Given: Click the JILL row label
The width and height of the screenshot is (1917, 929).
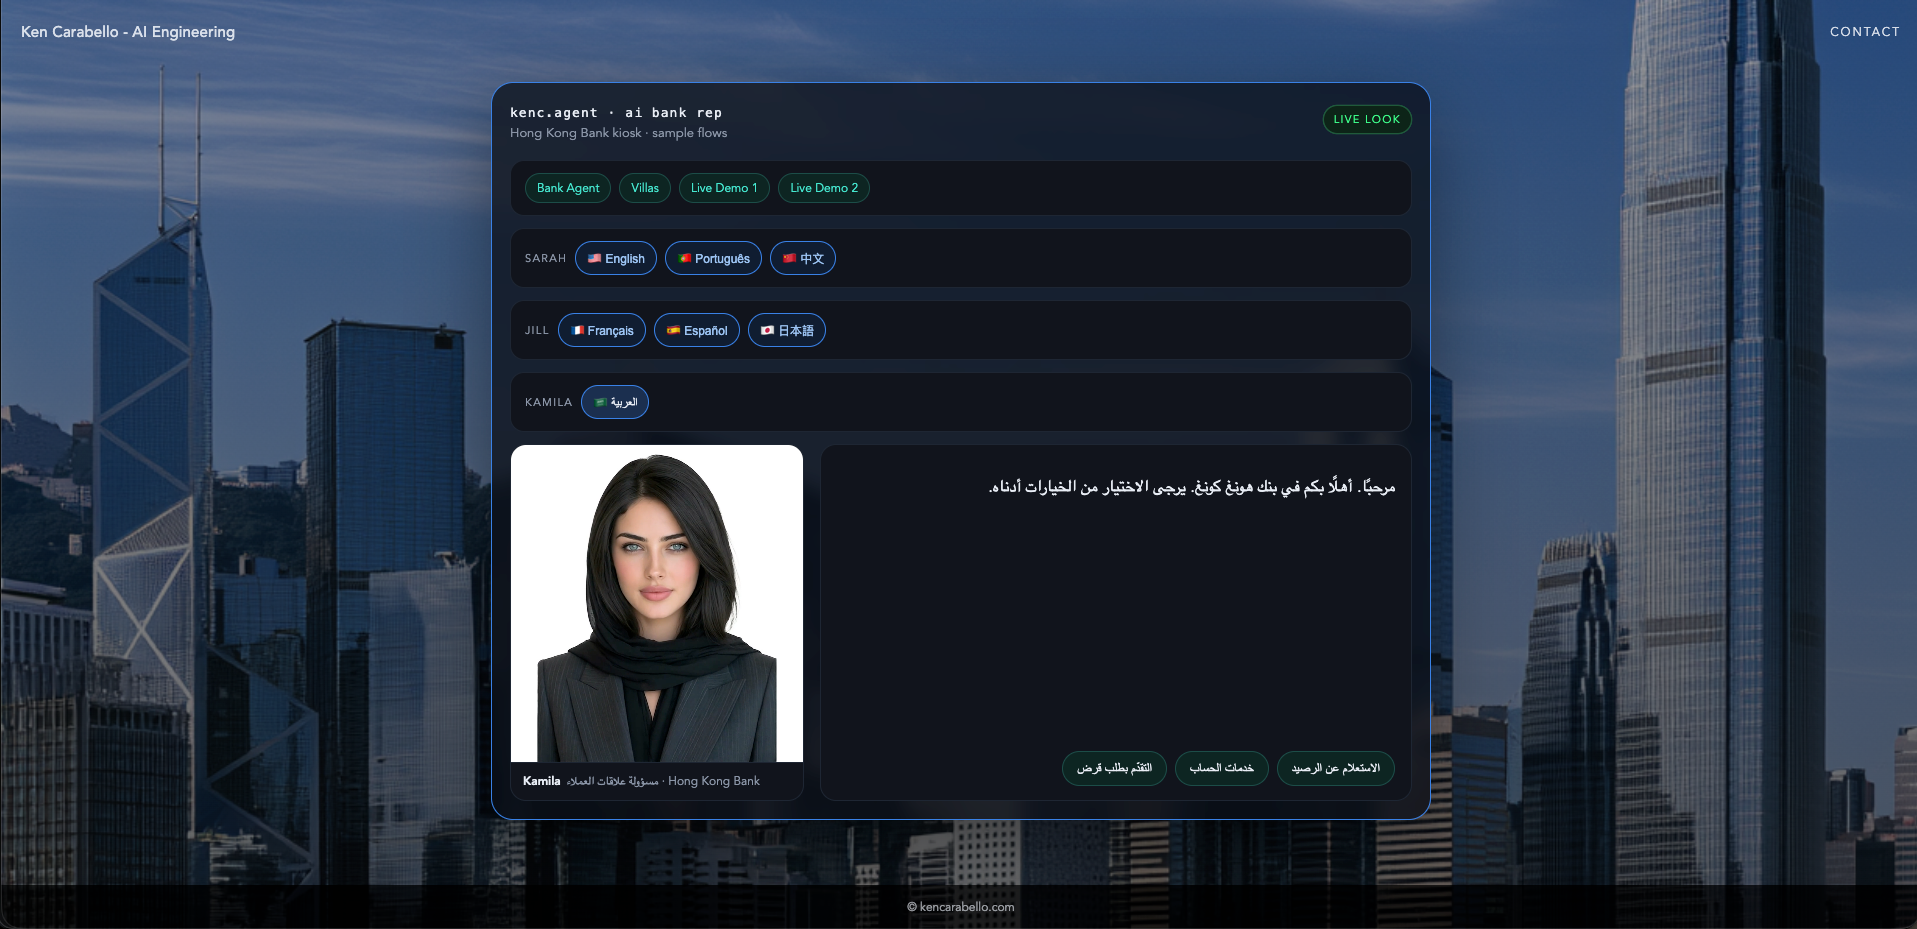Looking at the screenshot, I should [537, 330].
